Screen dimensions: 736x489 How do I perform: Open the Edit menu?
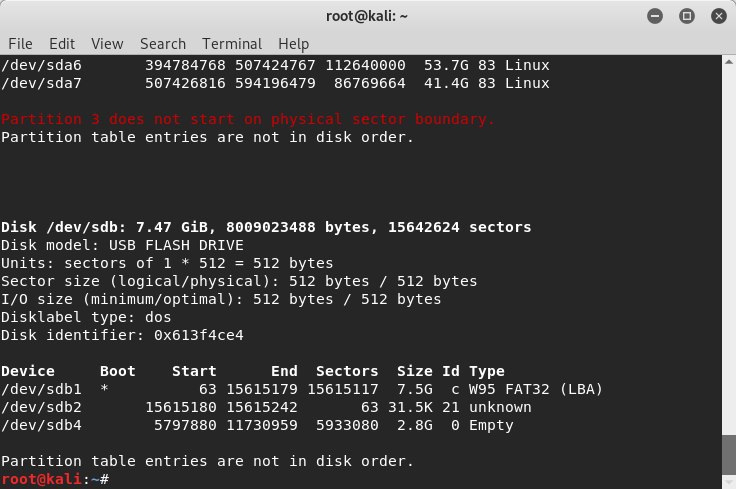(62, 44)
